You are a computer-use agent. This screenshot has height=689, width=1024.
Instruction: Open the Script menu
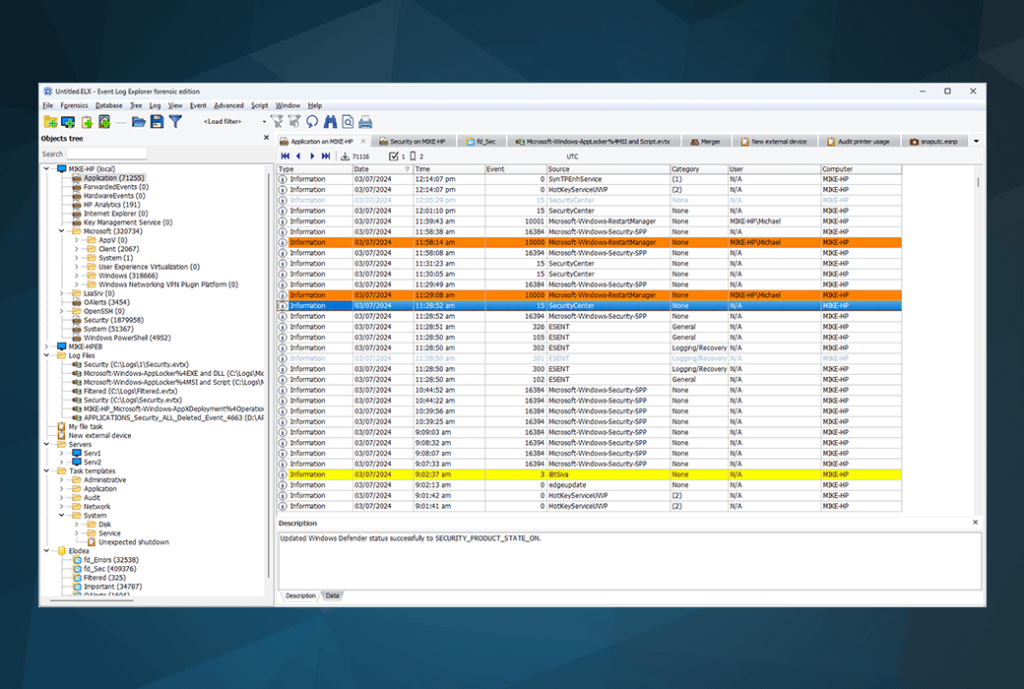click(x=259, y=105)
